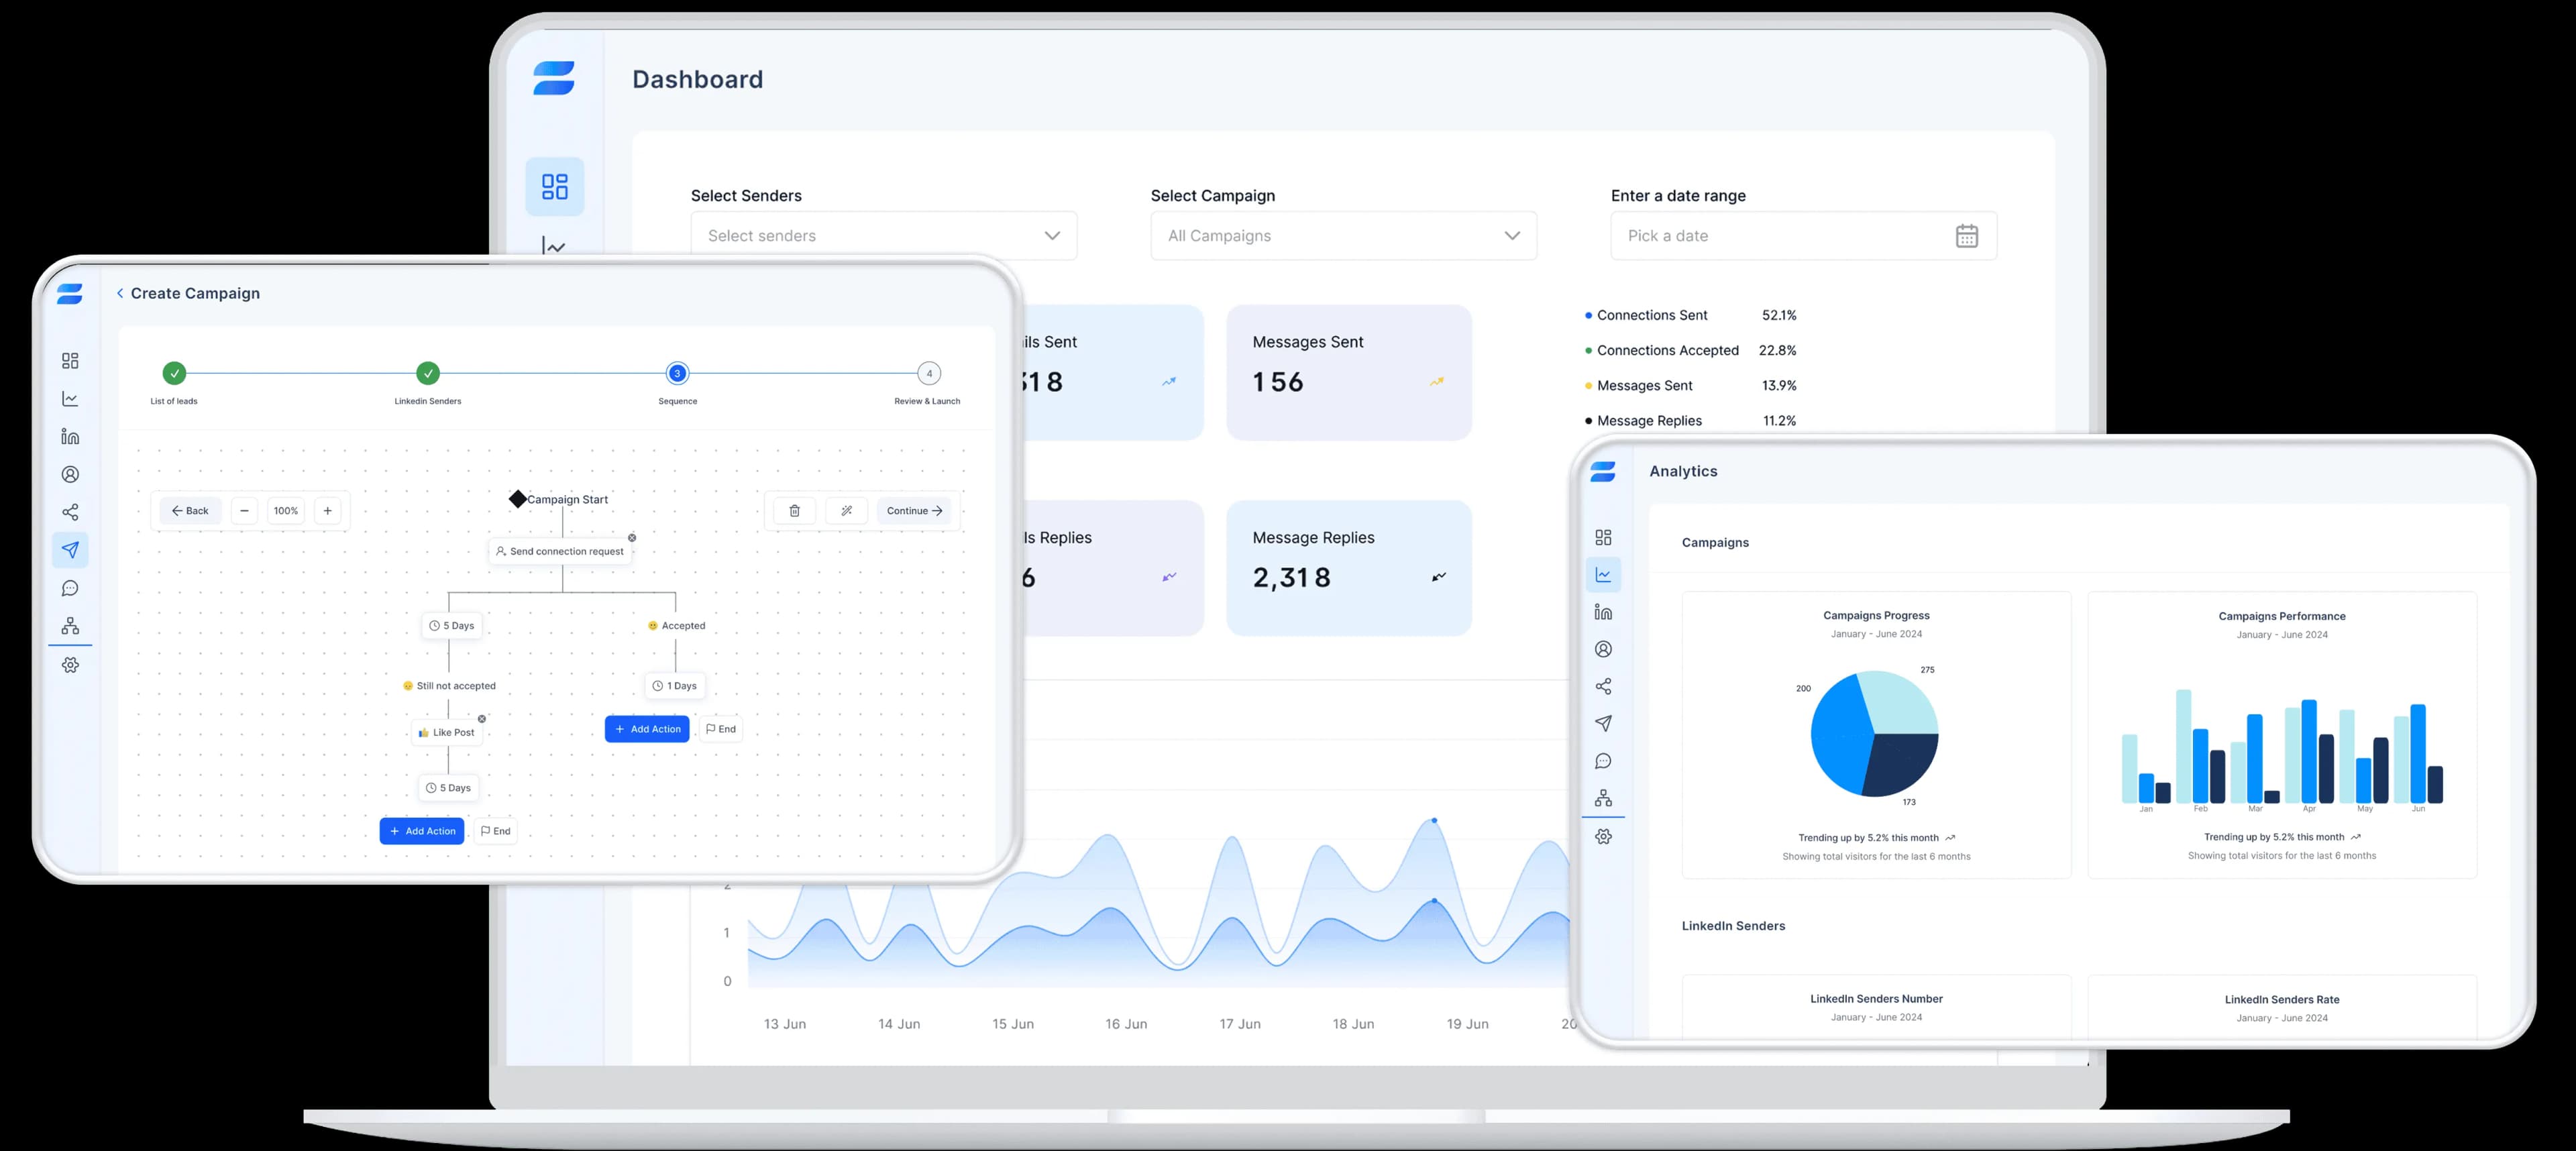Viewport: 2576px width, 1151px height.
Task: Click calendar icon in date range field
Action: (1966, 236)
